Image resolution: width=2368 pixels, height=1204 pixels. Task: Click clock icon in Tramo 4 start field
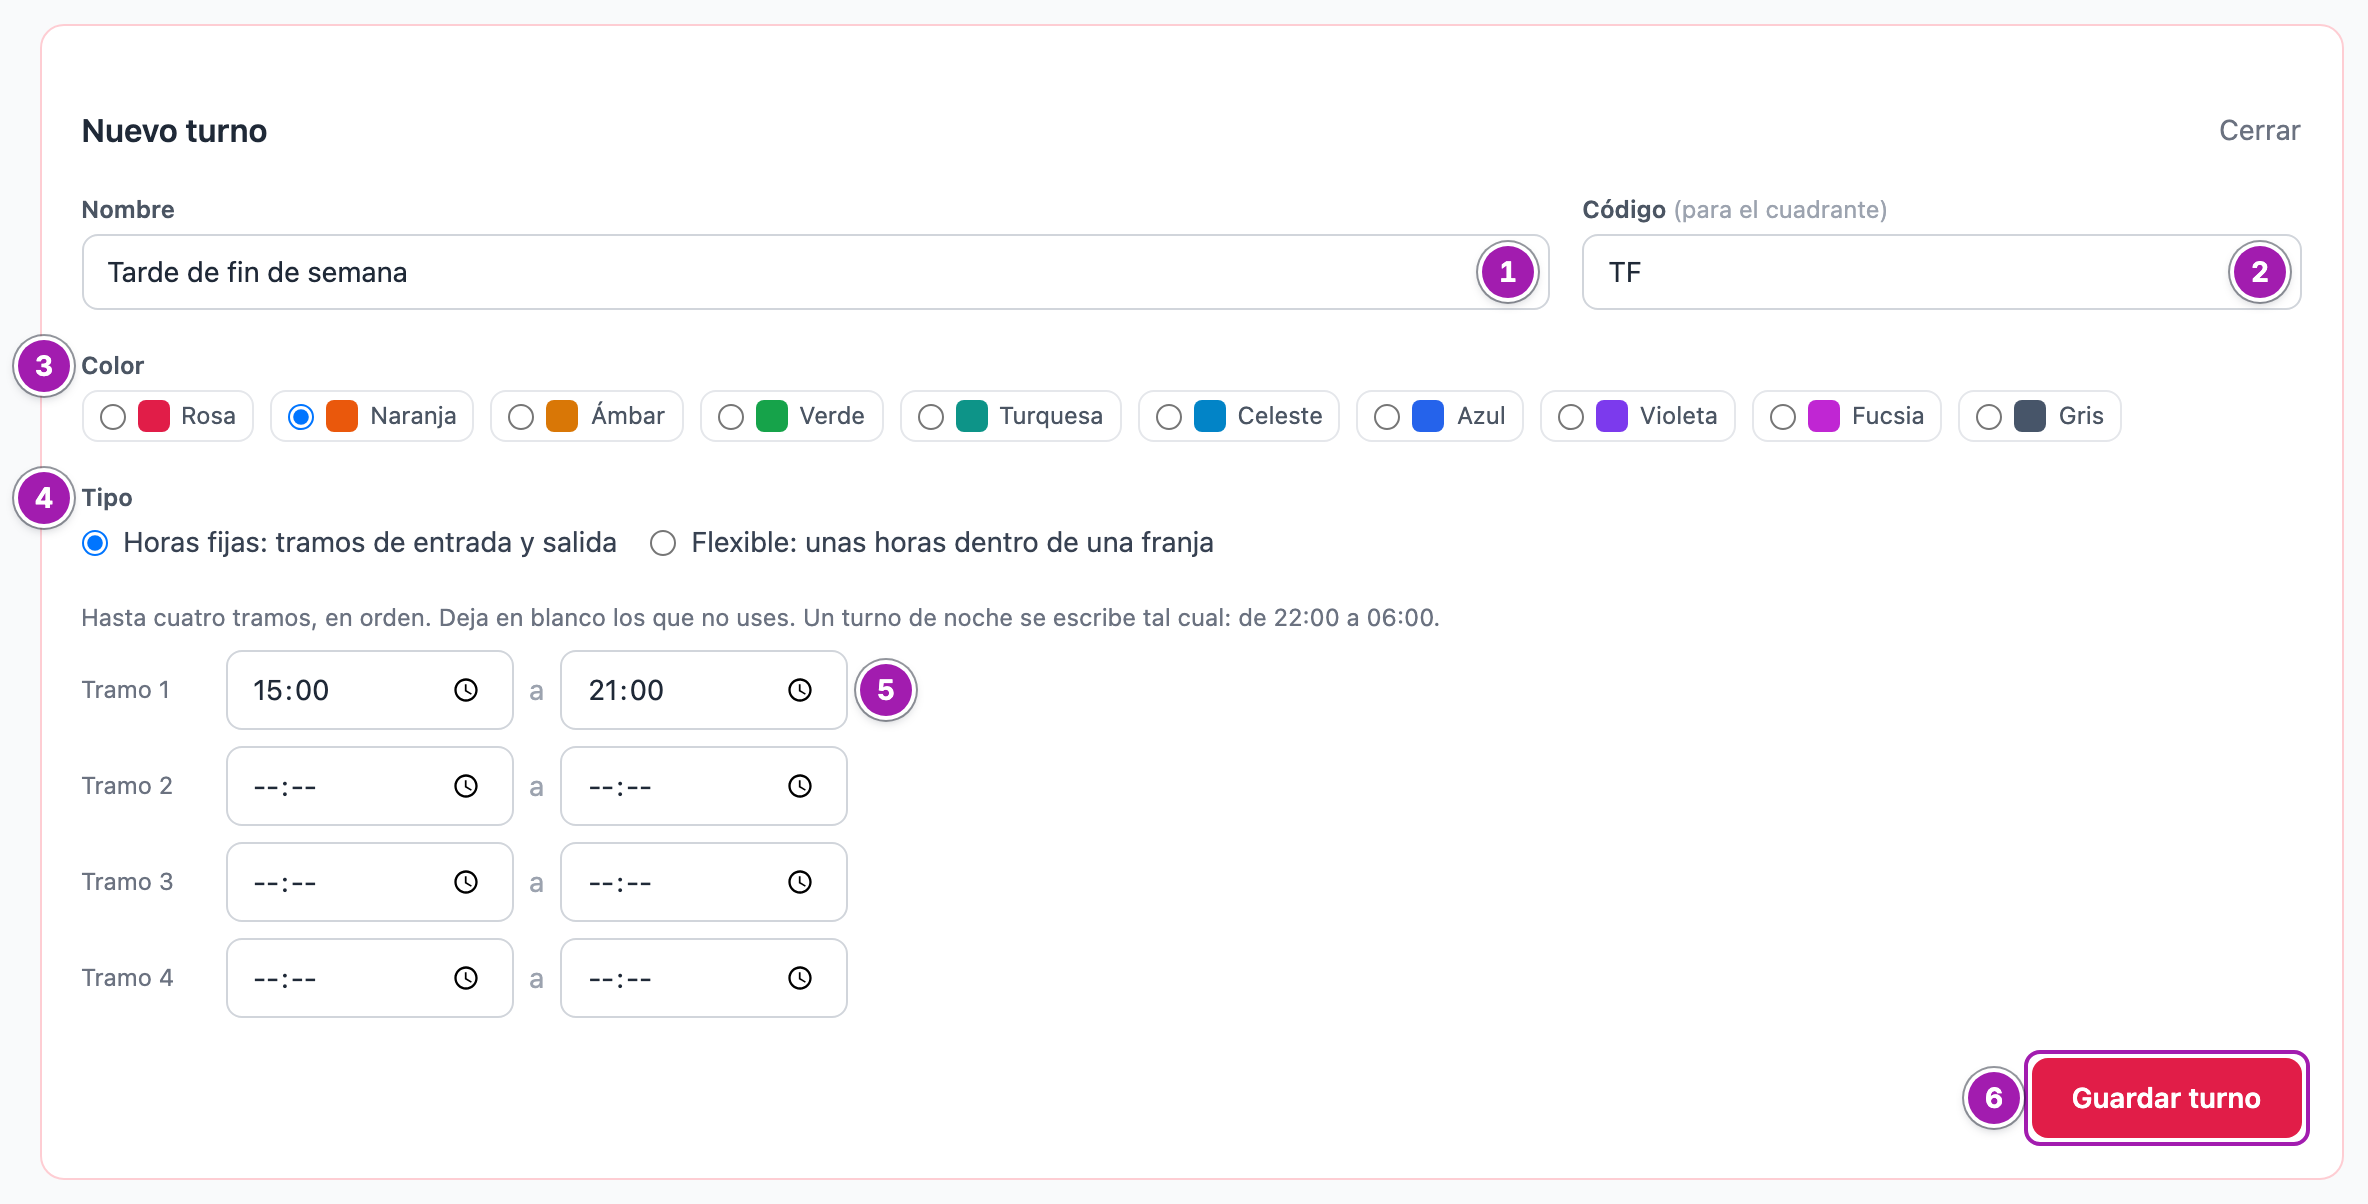[466, 978]
